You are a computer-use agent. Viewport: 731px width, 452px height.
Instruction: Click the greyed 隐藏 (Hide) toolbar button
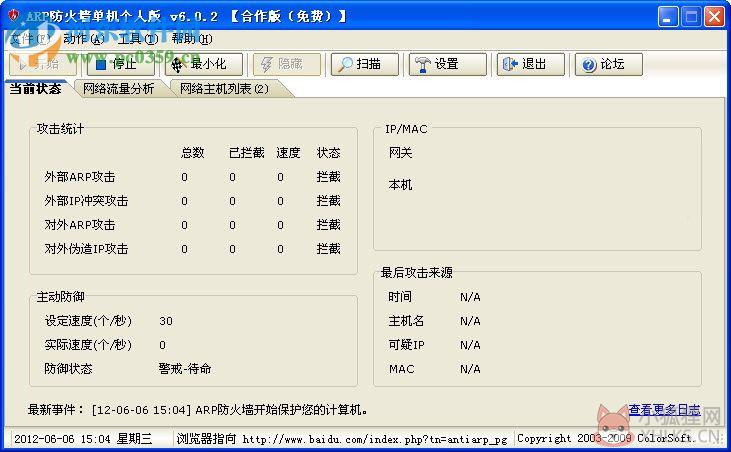pos(287,64)
